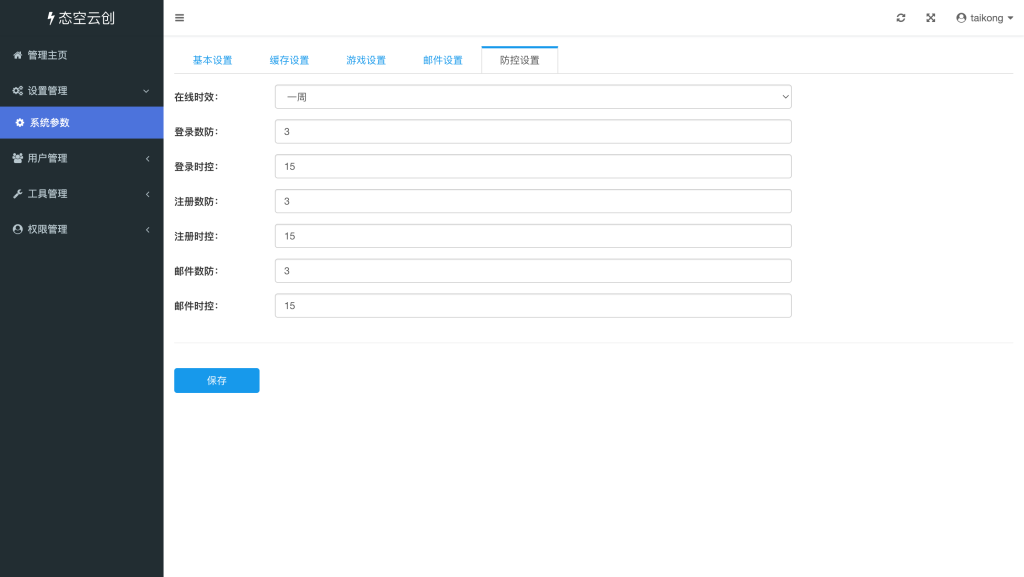The image size is (1024, 577).
Task: Click the users icon beside 用户管理
Action: pyautogui.click(x=17, y=158)
